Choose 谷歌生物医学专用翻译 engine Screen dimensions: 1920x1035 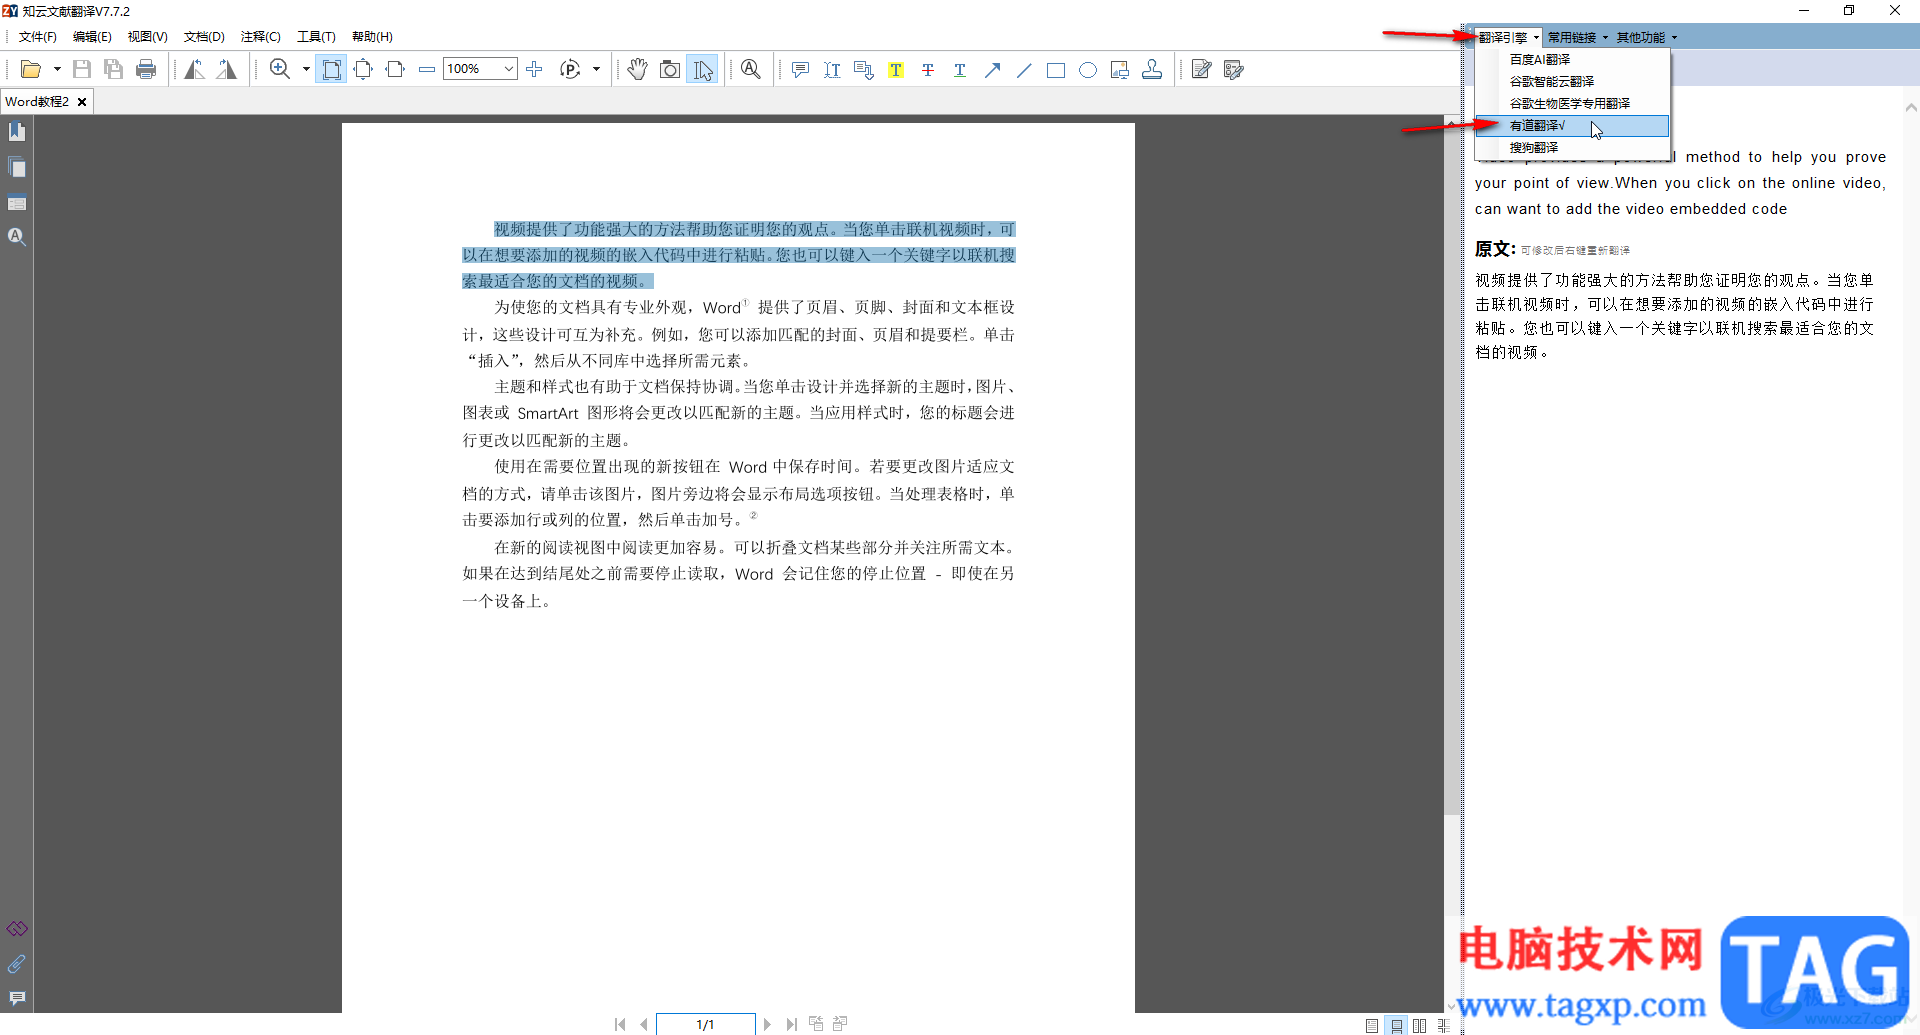(1573, 103)
